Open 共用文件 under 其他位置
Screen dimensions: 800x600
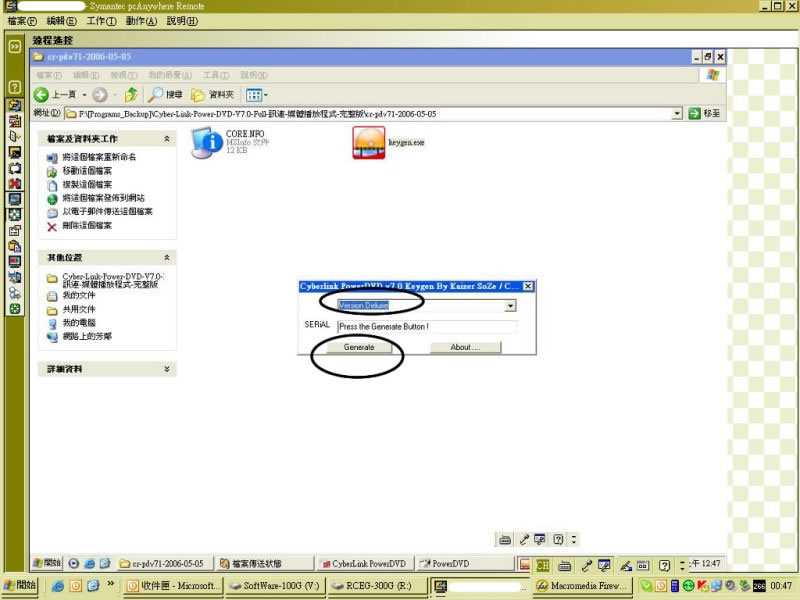pos(79,309)
